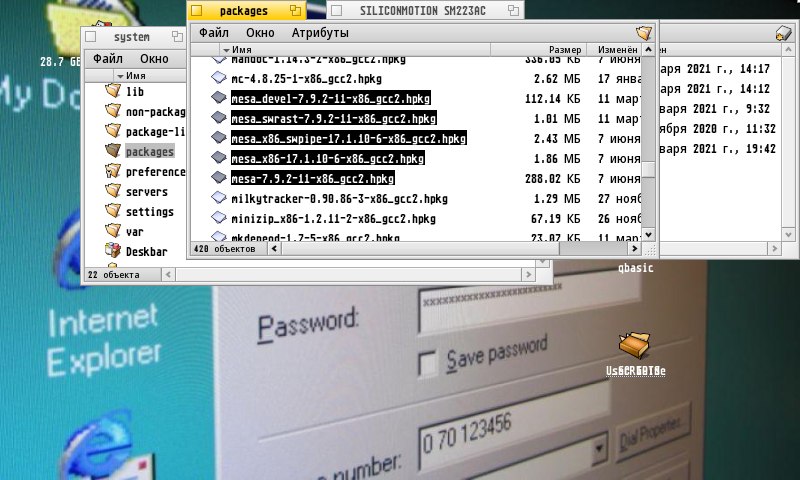The image size is (800, 480).
Task: Close packages window via its close box
Action: tap(197, 10)
